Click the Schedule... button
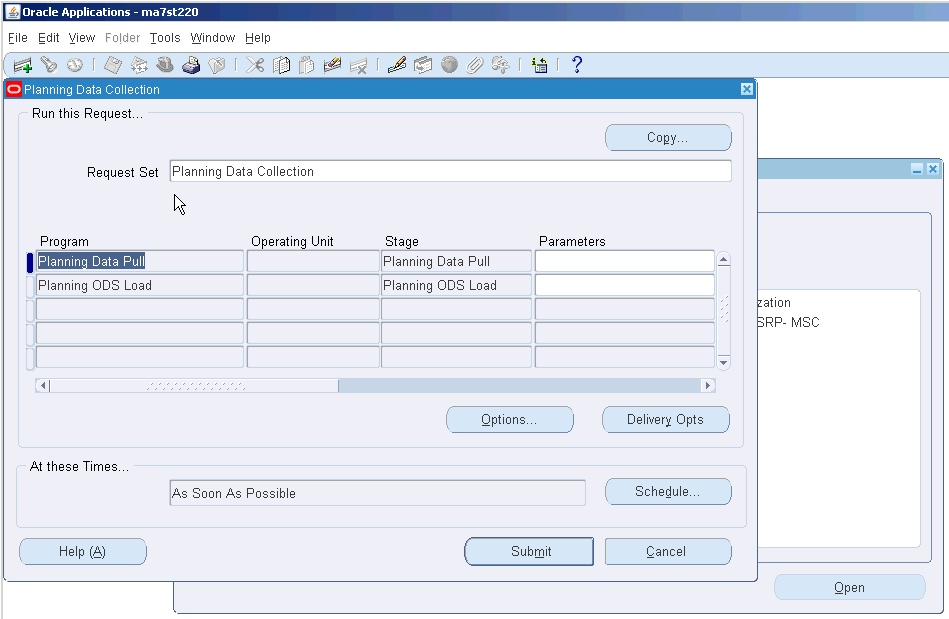This screenshot has width=949, height=619. click(668, 491)
